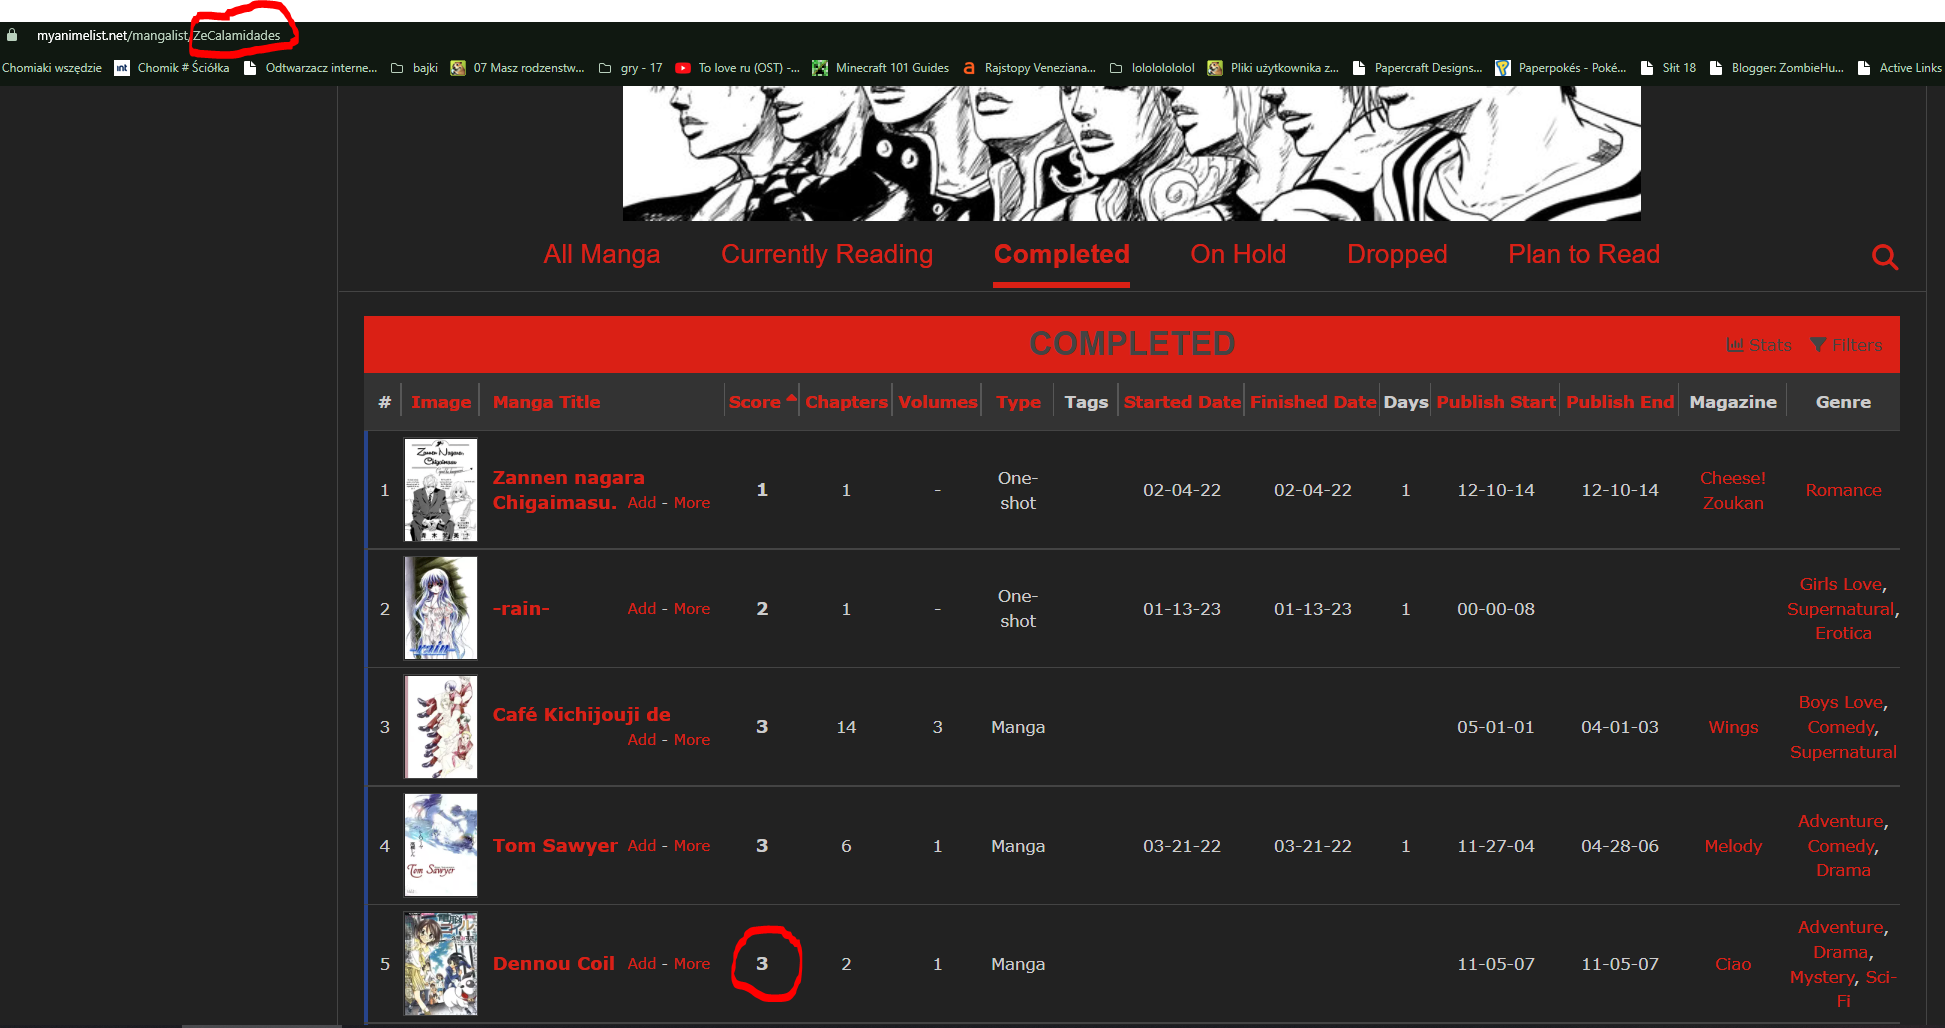Open the -rain- manga title link
This screenshot has height=1028, width=1945.
(x=521, y=609)
